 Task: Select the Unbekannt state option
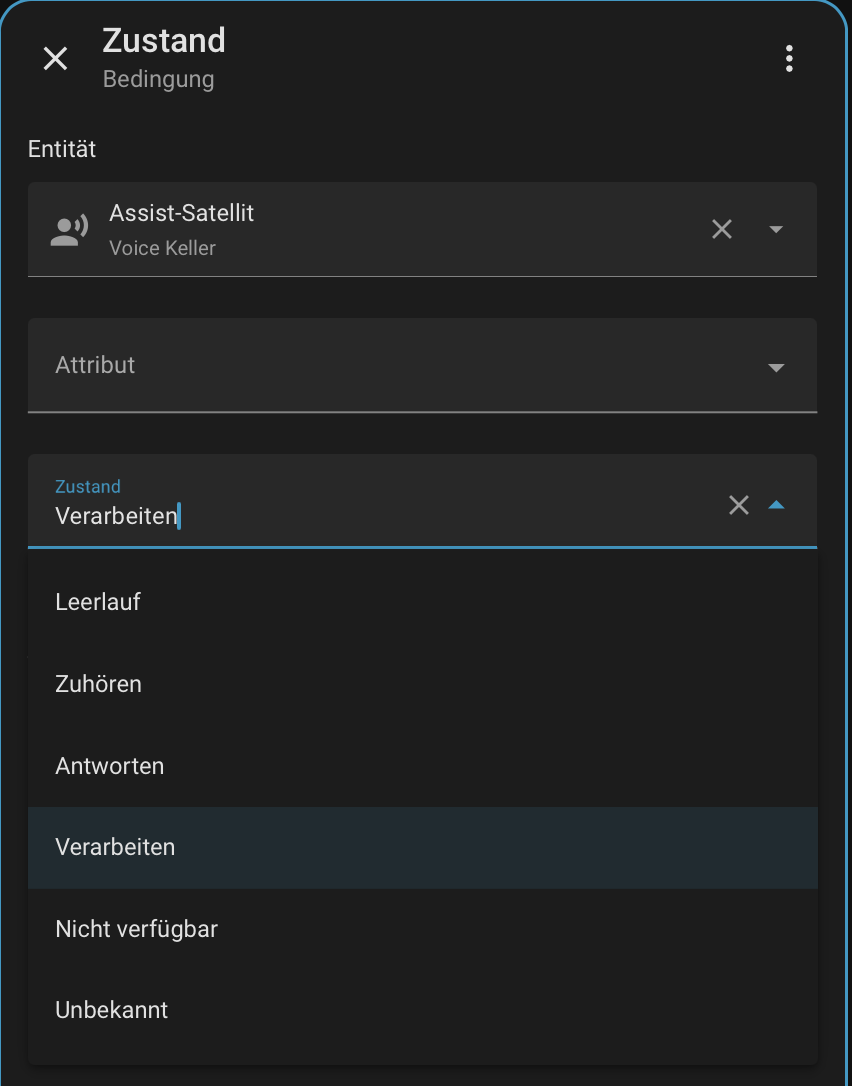tap(112, 1010)
